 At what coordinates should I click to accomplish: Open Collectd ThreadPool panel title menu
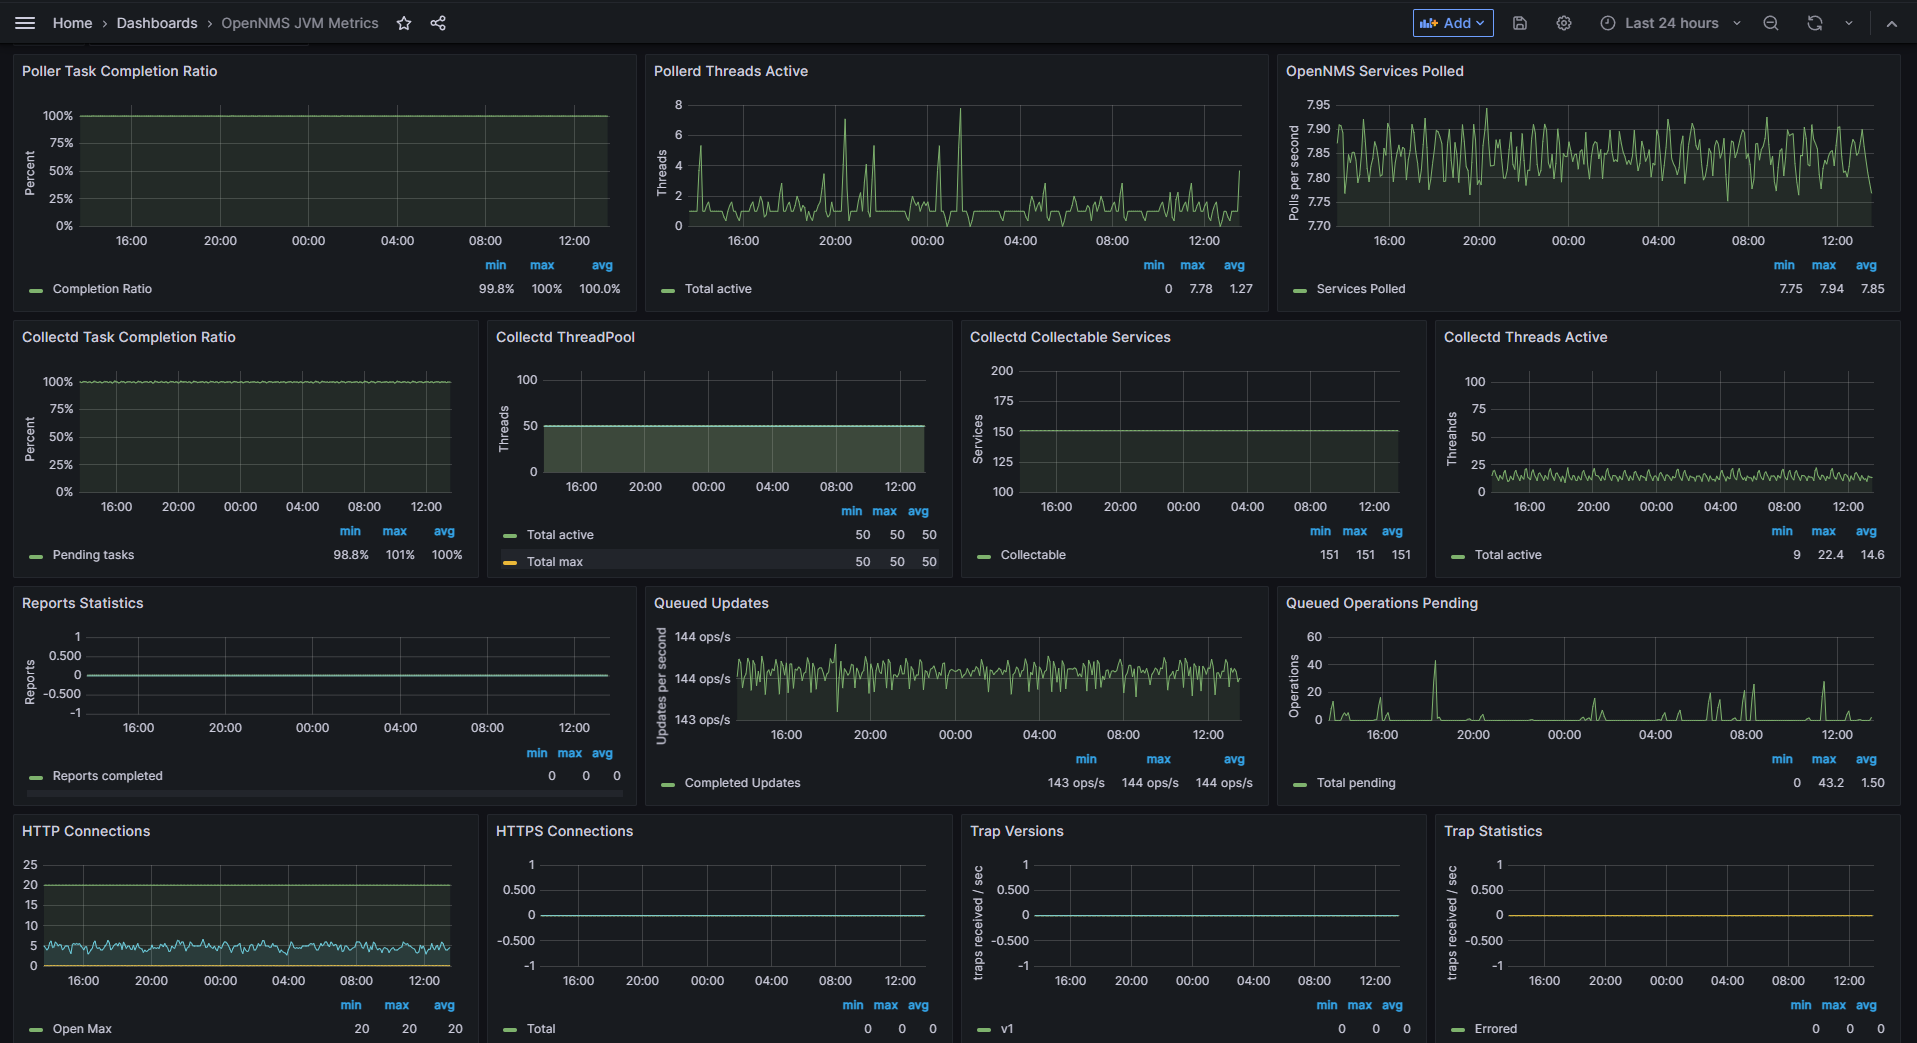click(565, 337)
